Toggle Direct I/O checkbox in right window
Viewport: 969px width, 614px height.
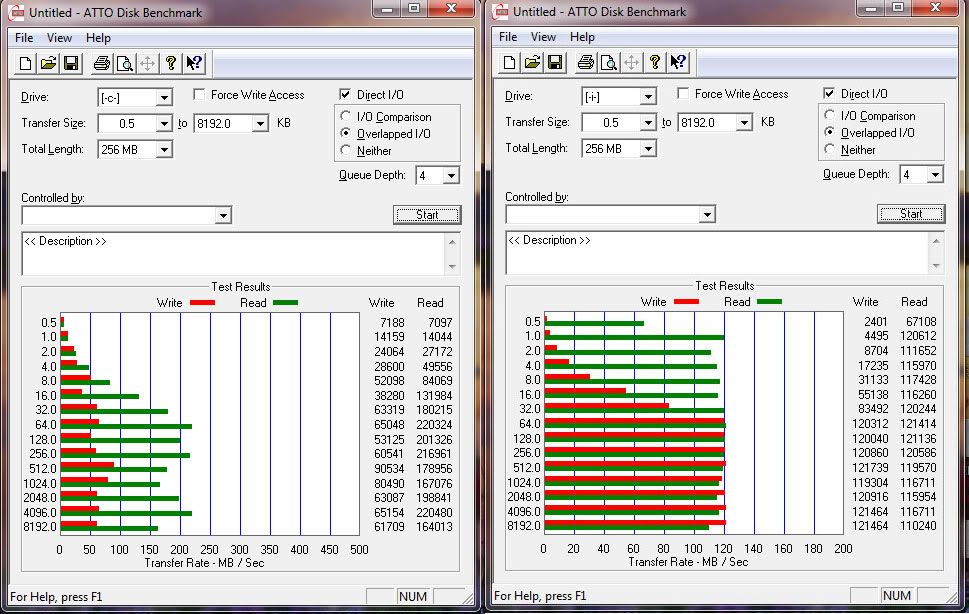829,93
